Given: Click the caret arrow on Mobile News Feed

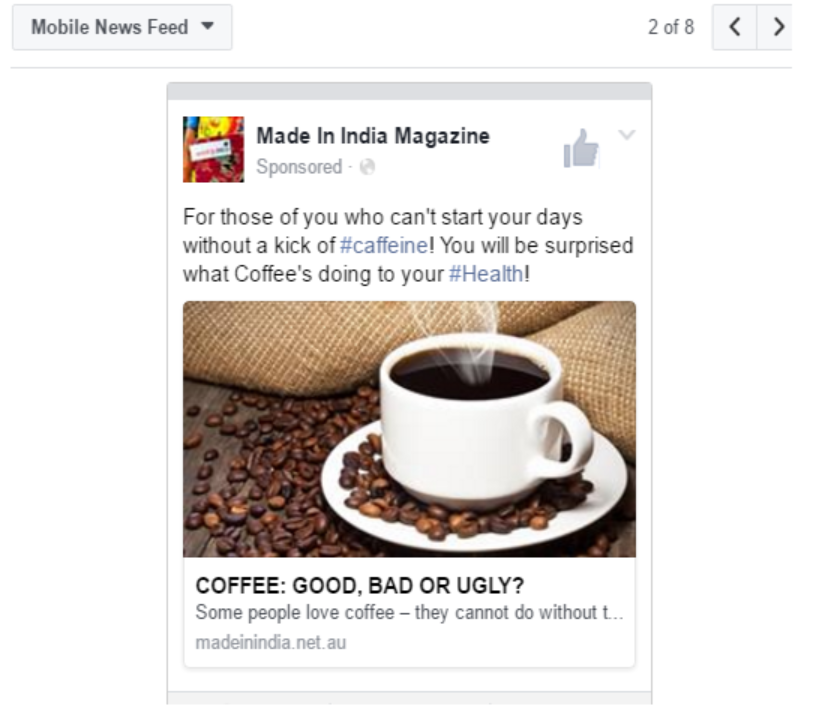Looking at the screenshot, I should tap(208, 26).
